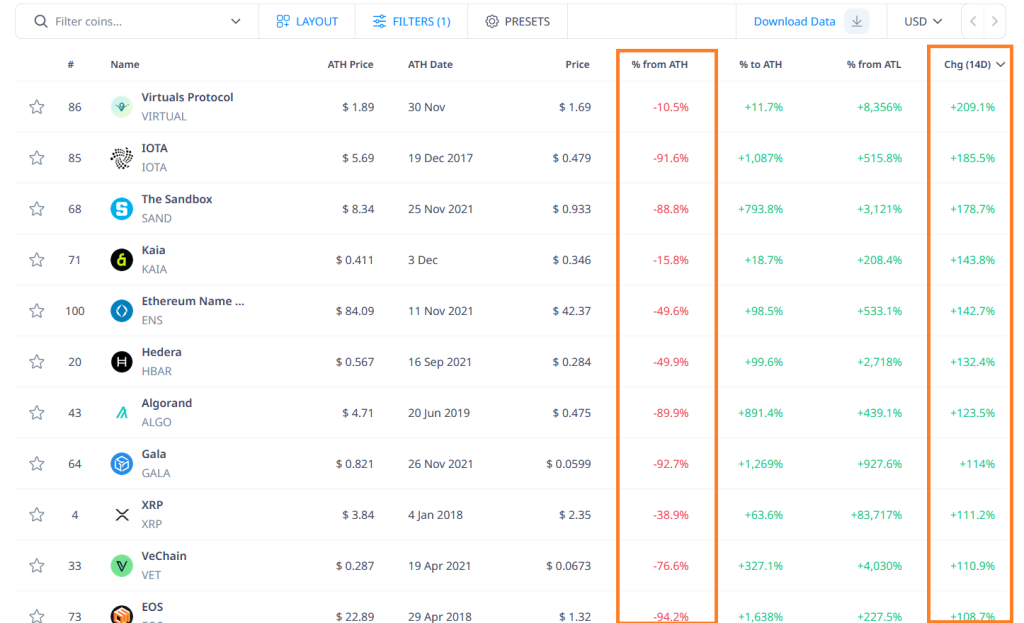Sort by the # rank column

click(71, 64)
